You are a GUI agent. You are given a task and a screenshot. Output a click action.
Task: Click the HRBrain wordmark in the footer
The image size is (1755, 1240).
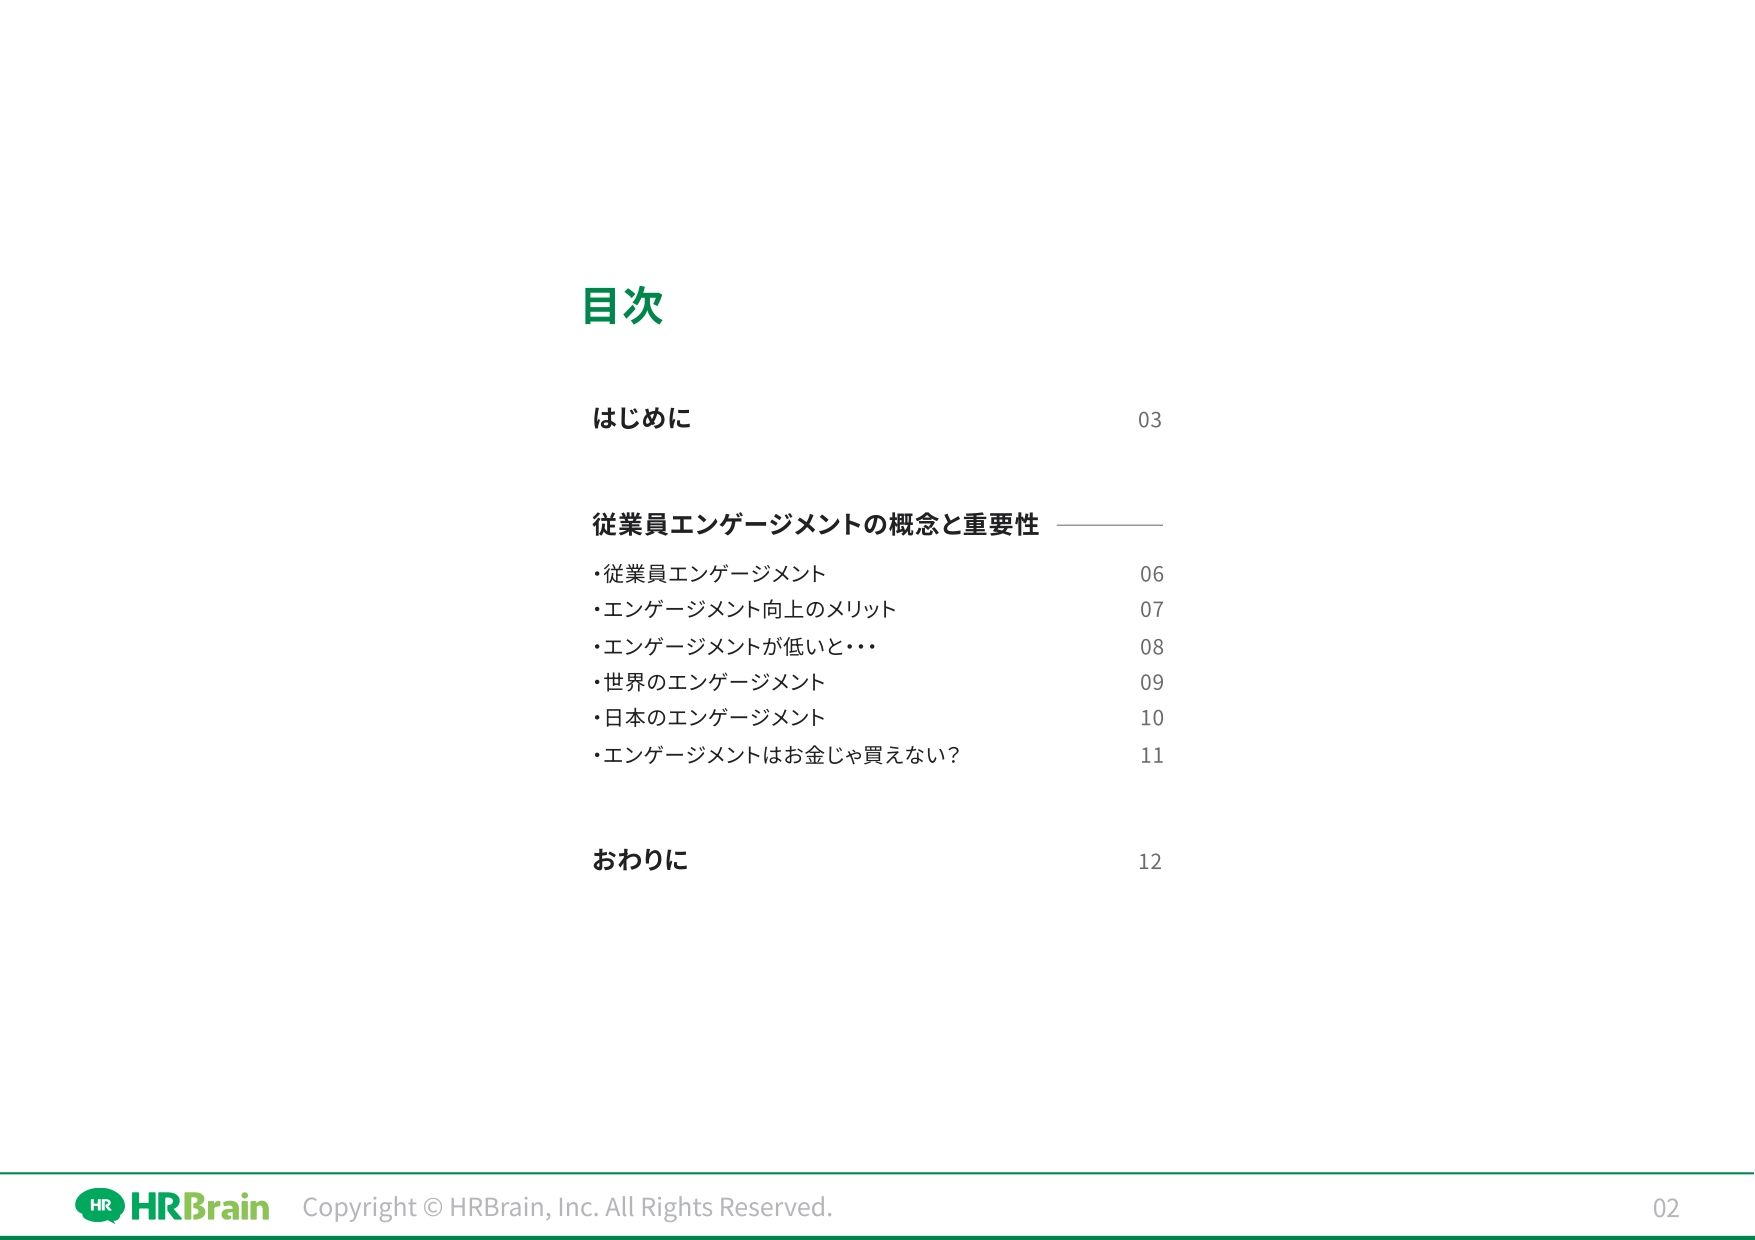[200, 1207]
